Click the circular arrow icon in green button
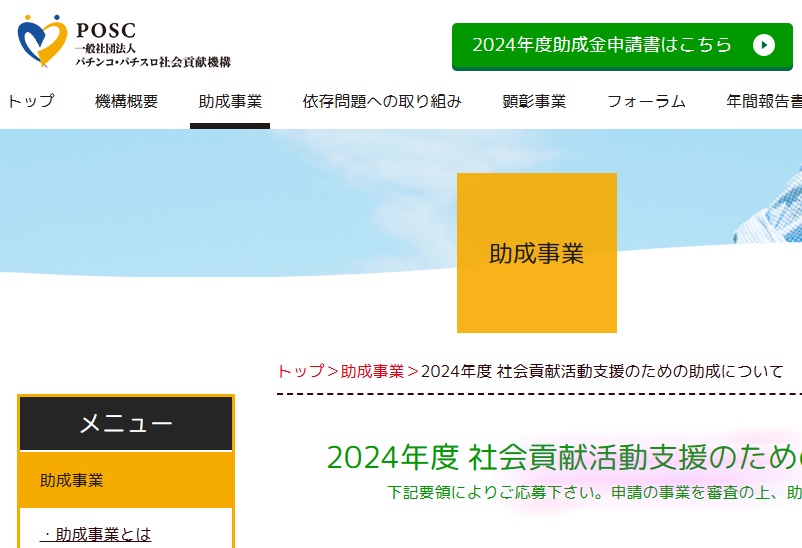Screen dimensions: 802x548 [763, 45]
